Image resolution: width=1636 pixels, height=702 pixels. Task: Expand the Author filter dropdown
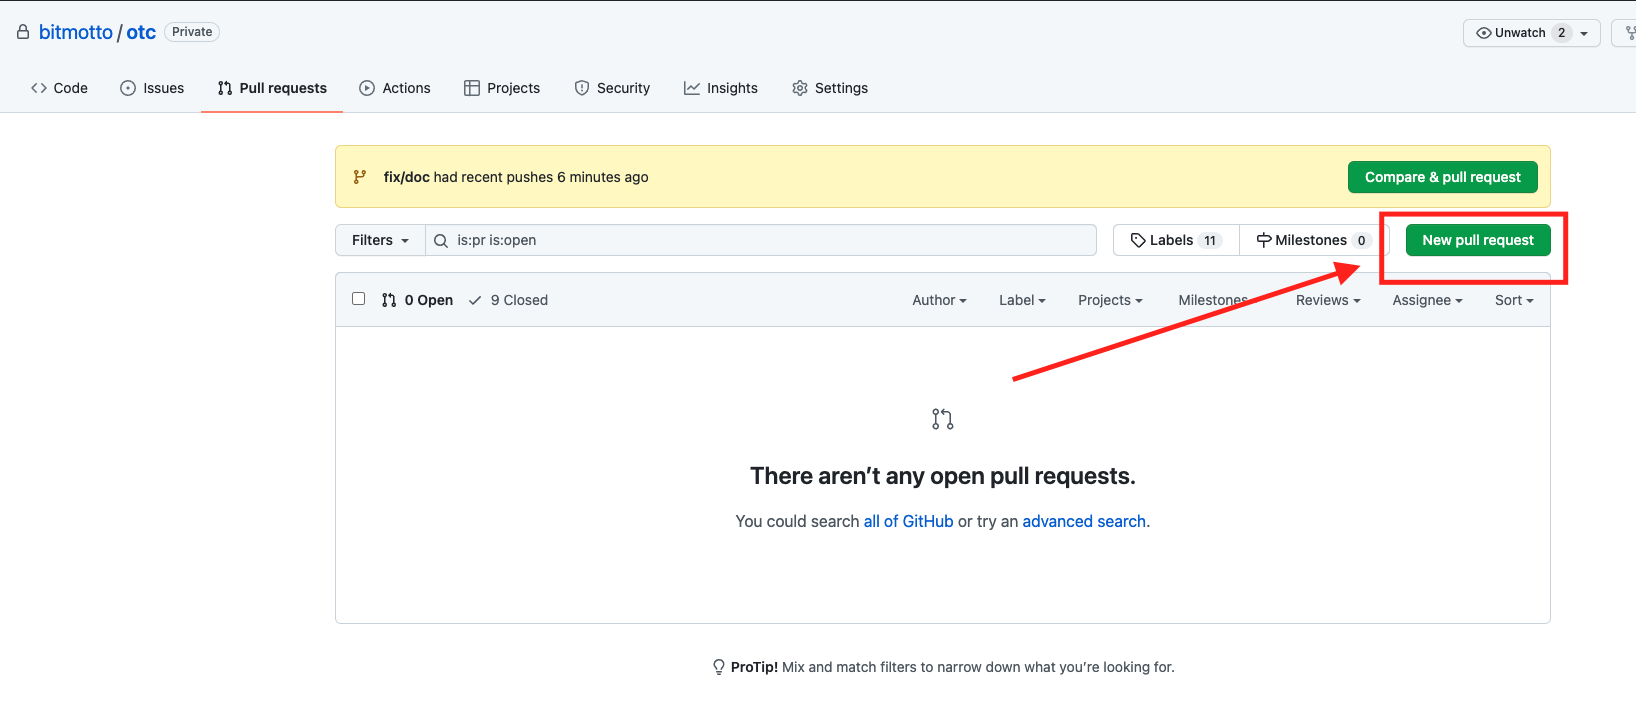[x=939, y=300]
